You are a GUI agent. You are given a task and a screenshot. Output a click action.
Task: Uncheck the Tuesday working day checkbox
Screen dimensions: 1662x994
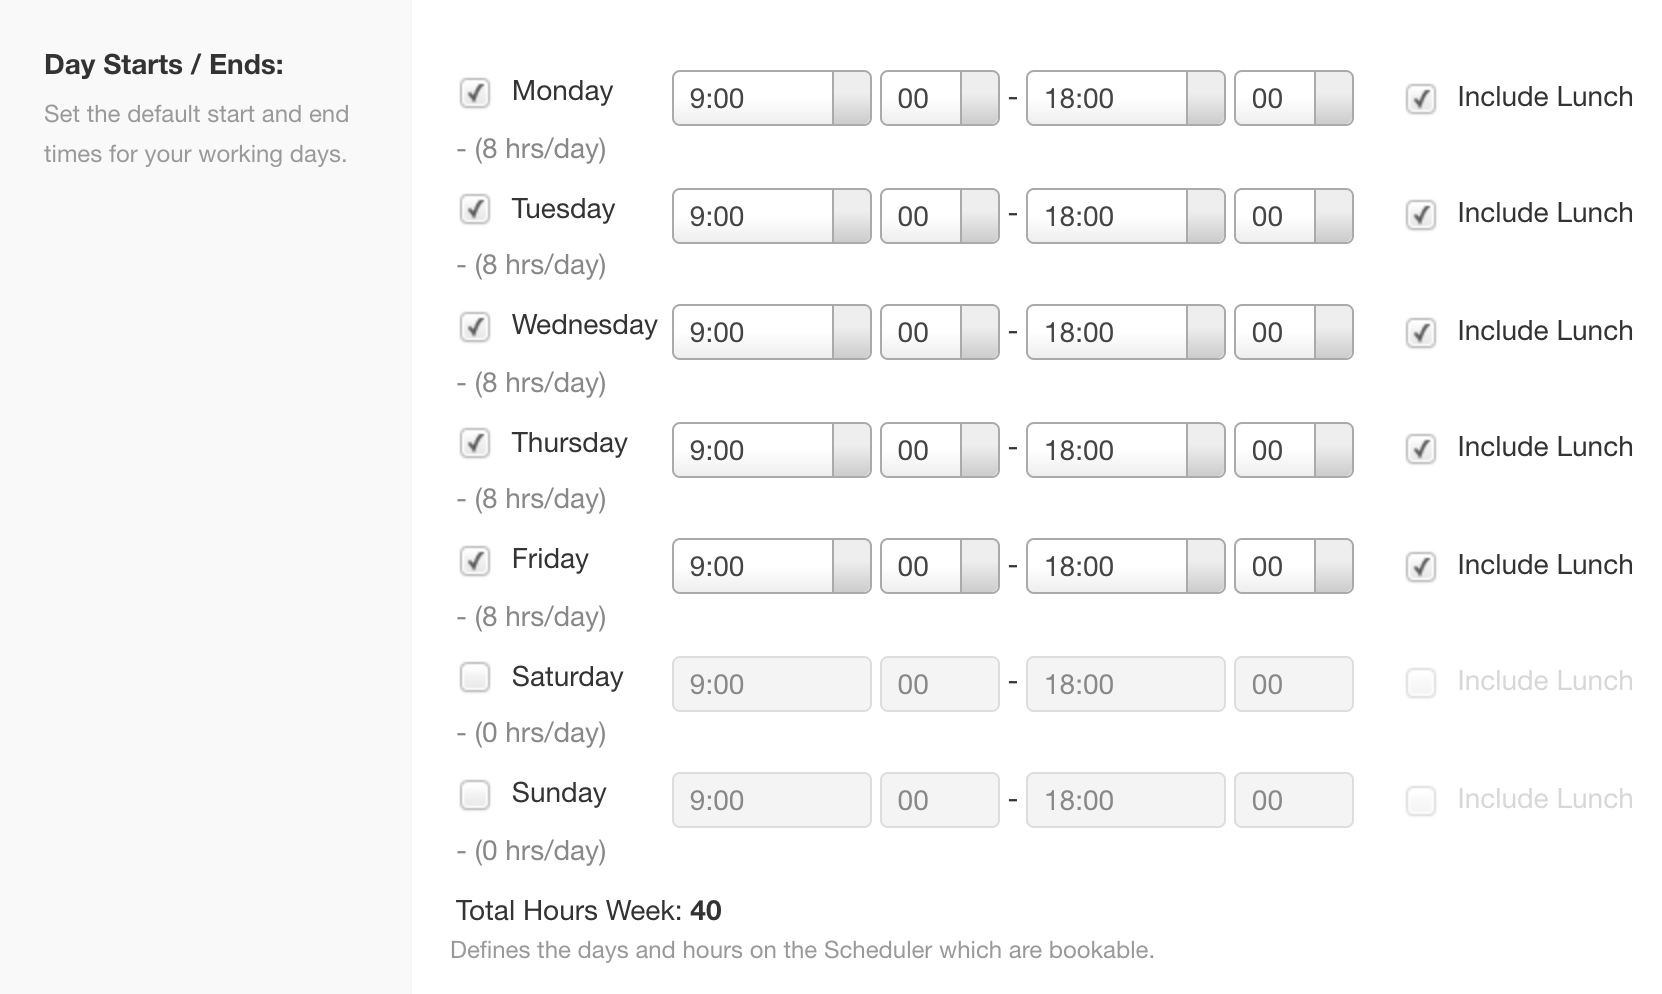tap(475, 210)
